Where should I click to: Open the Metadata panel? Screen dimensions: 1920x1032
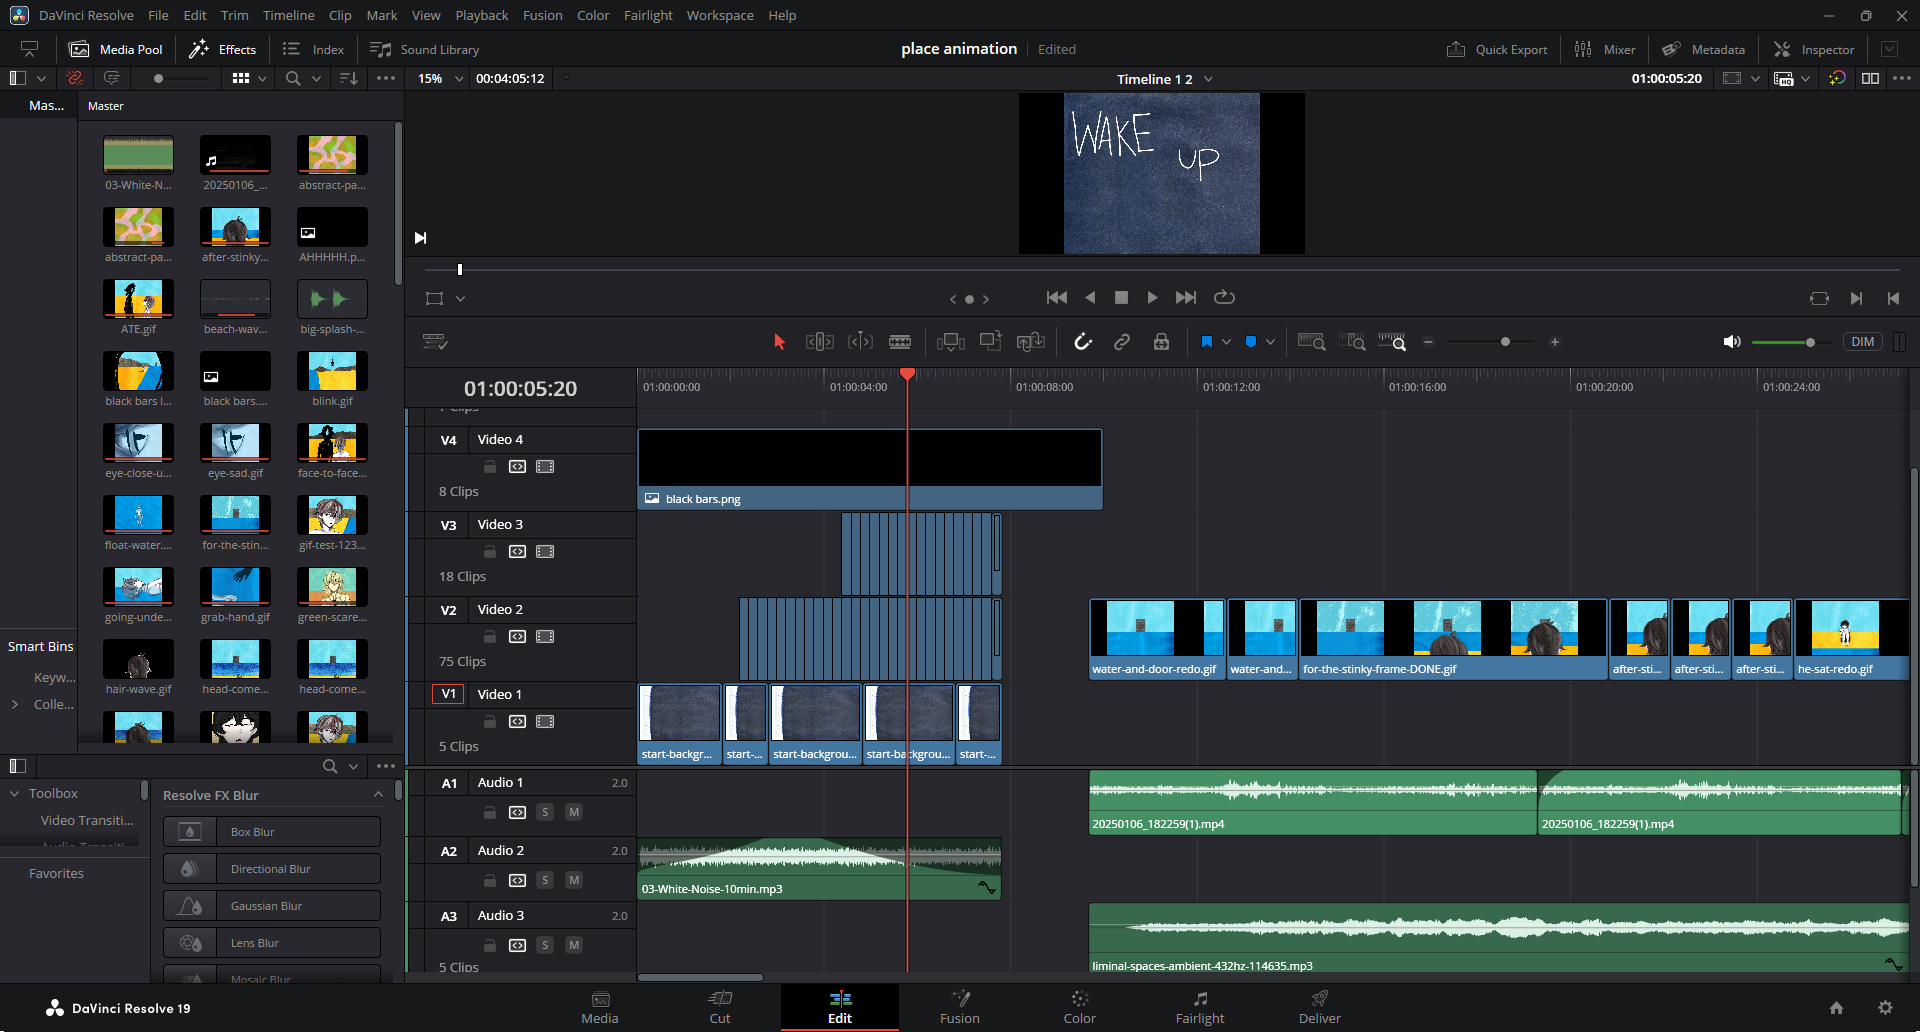point(1703,49)
